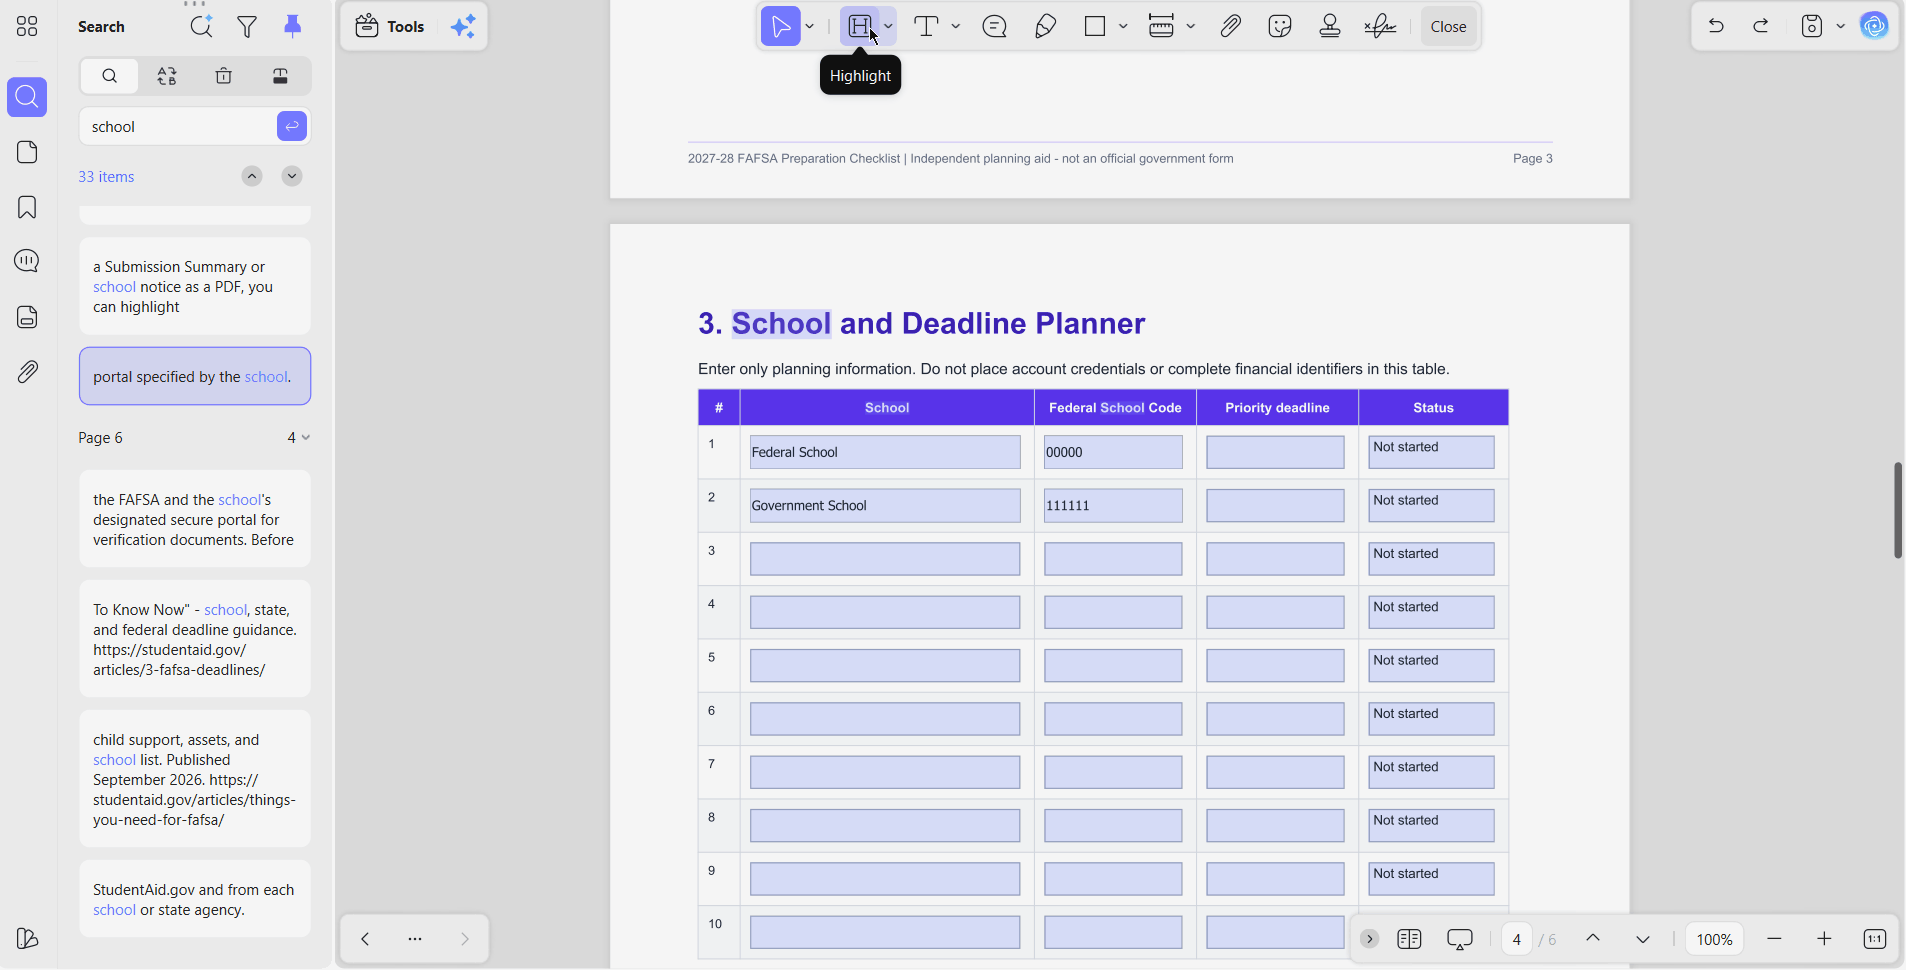Switch to the find-and-replace search tab
The height and width of the screenshot is (970, 1906).
[x=167, y=76]
